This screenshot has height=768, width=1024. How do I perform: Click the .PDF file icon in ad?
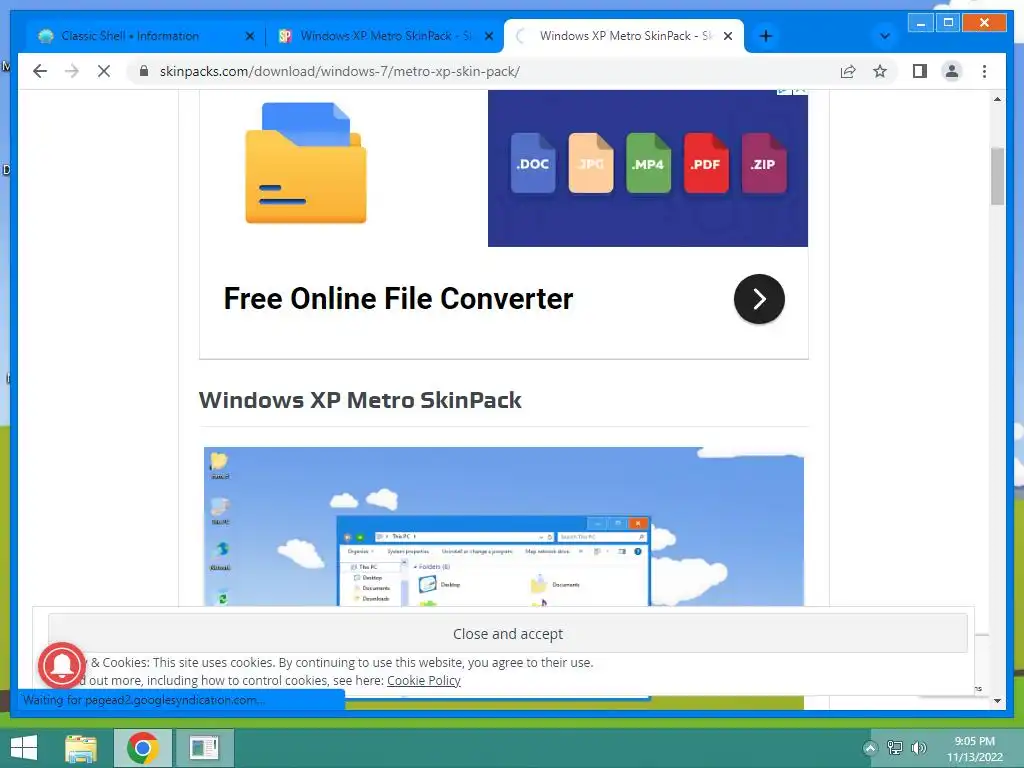705,163
